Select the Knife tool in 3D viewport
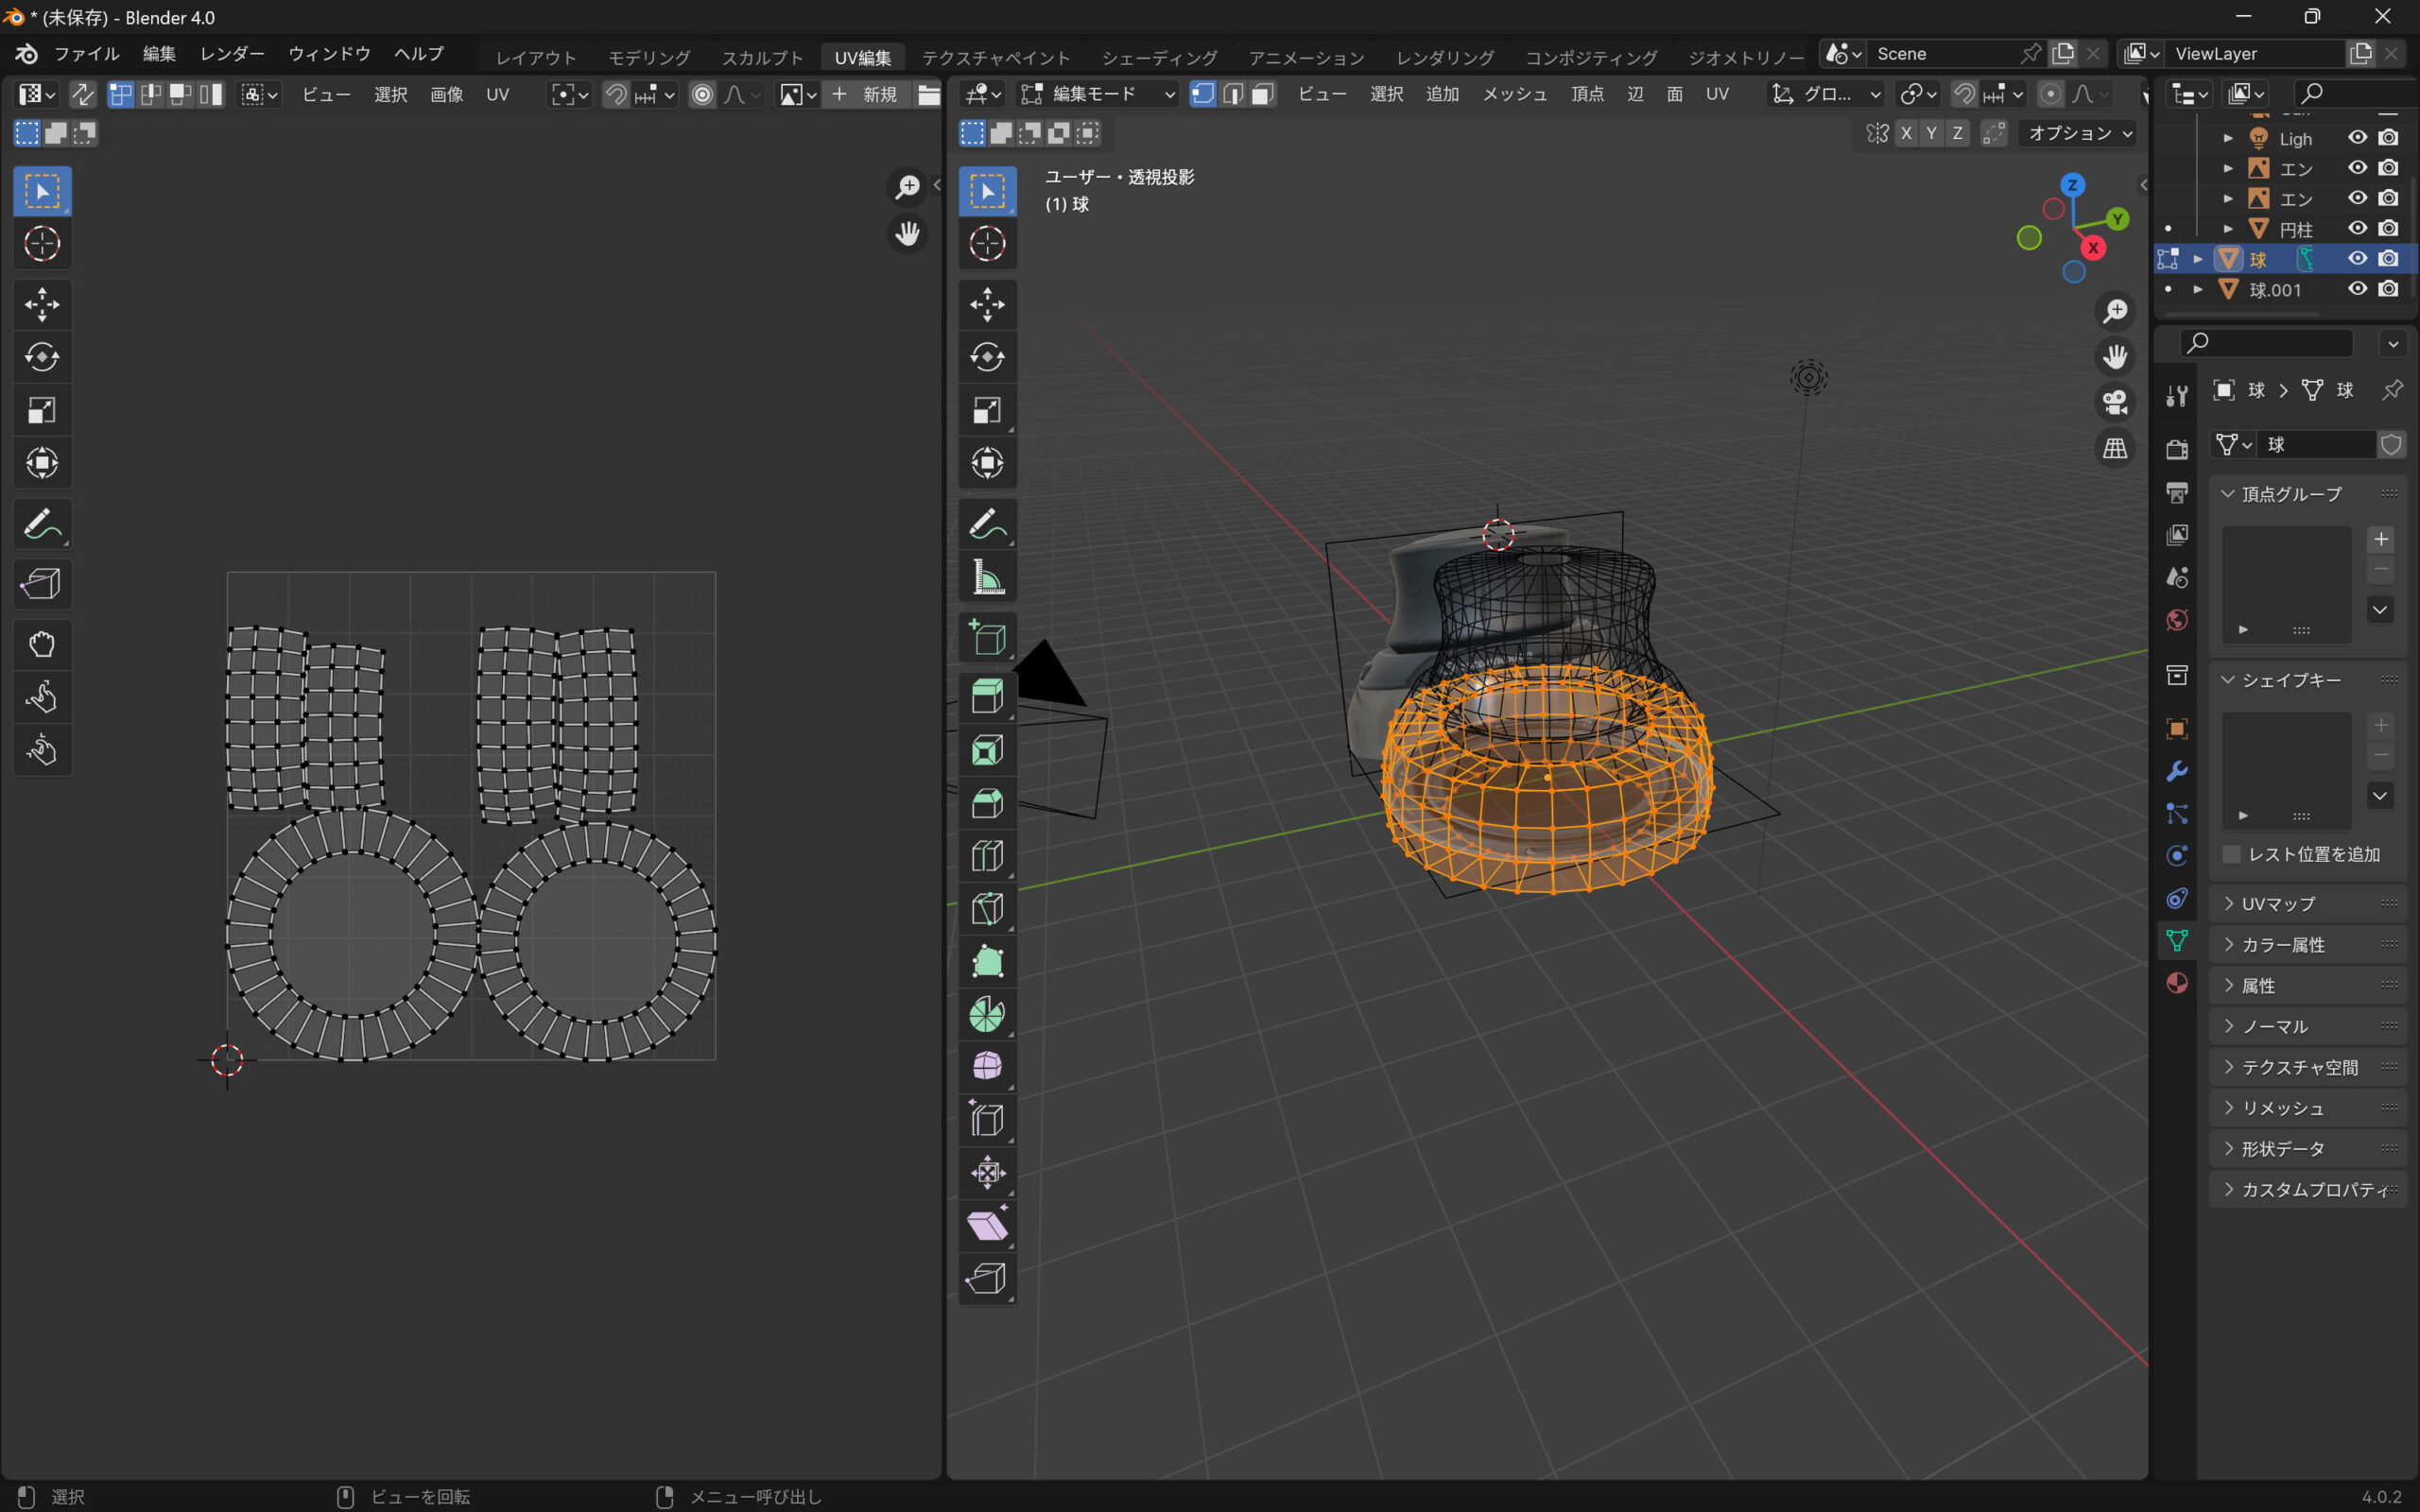The image size is (2420, 1512). [987, 908]
